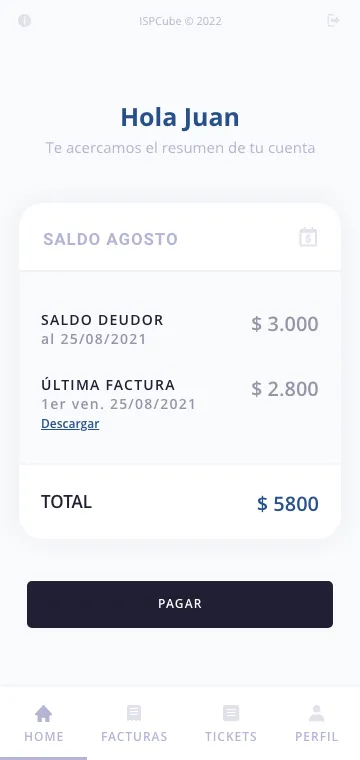Click the Home house icon
This screenshot has width=360, height=760.
(x=44, y=713)
